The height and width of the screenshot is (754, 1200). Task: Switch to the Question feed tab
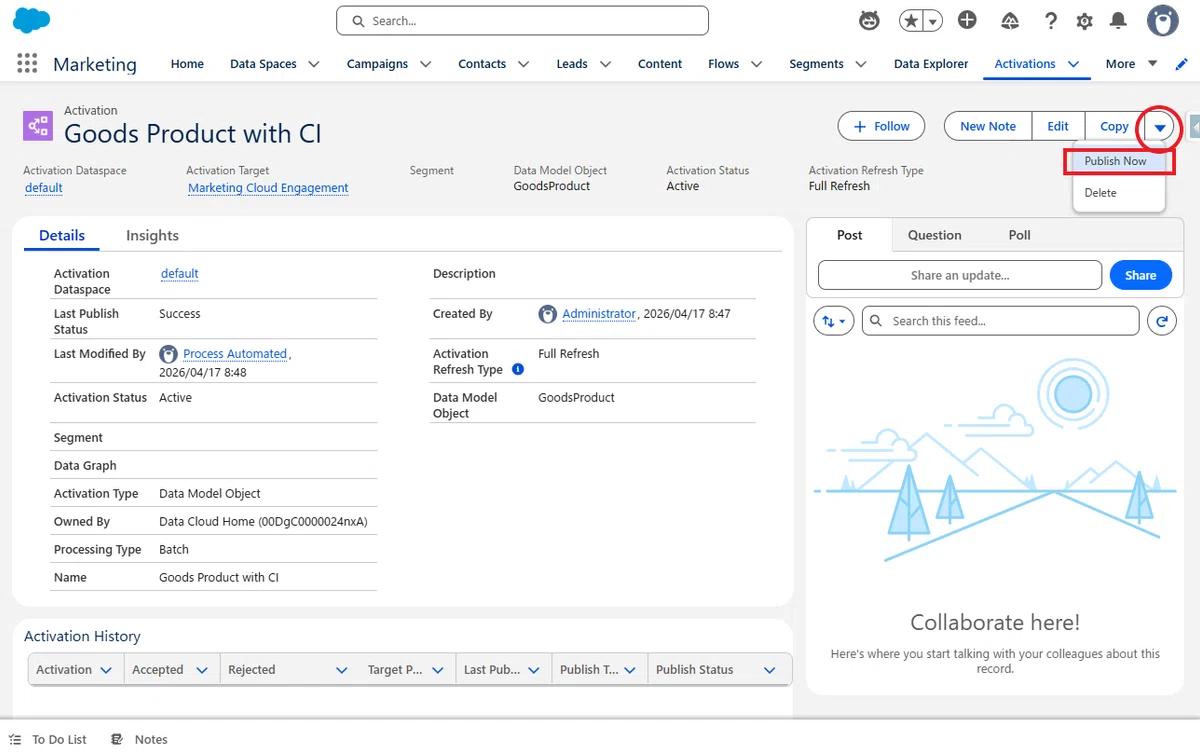[934, 235]
